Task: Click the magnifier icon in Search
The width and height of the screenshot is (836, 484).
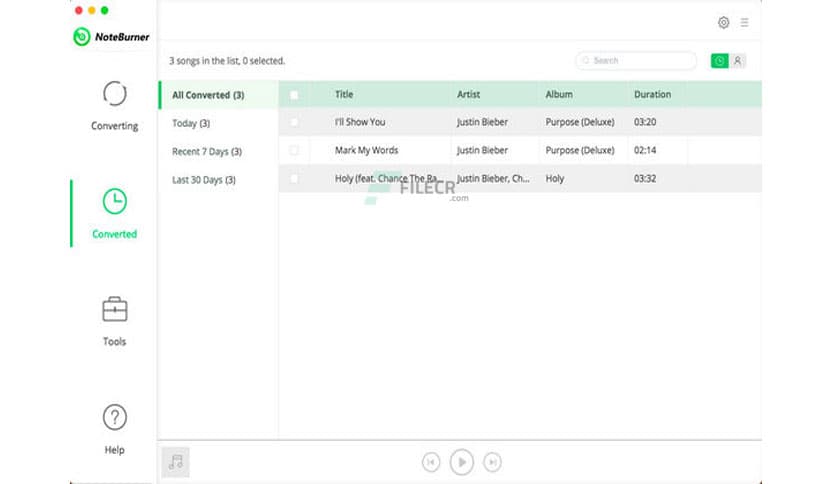Action: [x=585, y=61]
